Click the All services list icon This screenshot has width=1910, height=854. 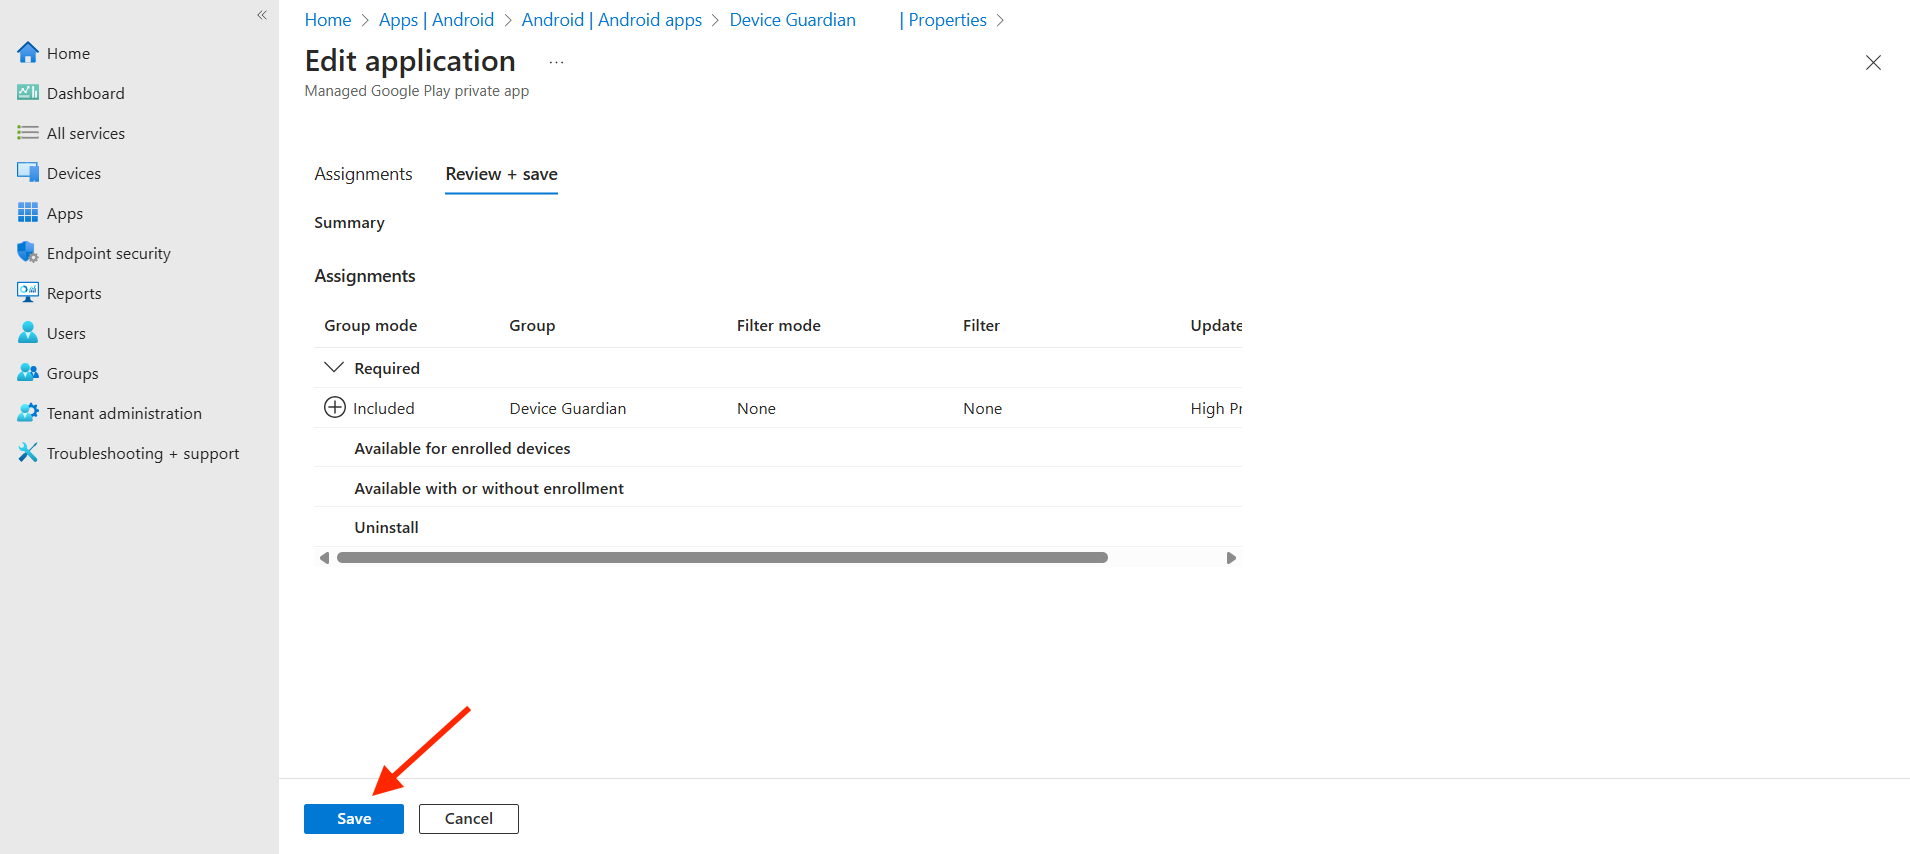coord(28,133)
